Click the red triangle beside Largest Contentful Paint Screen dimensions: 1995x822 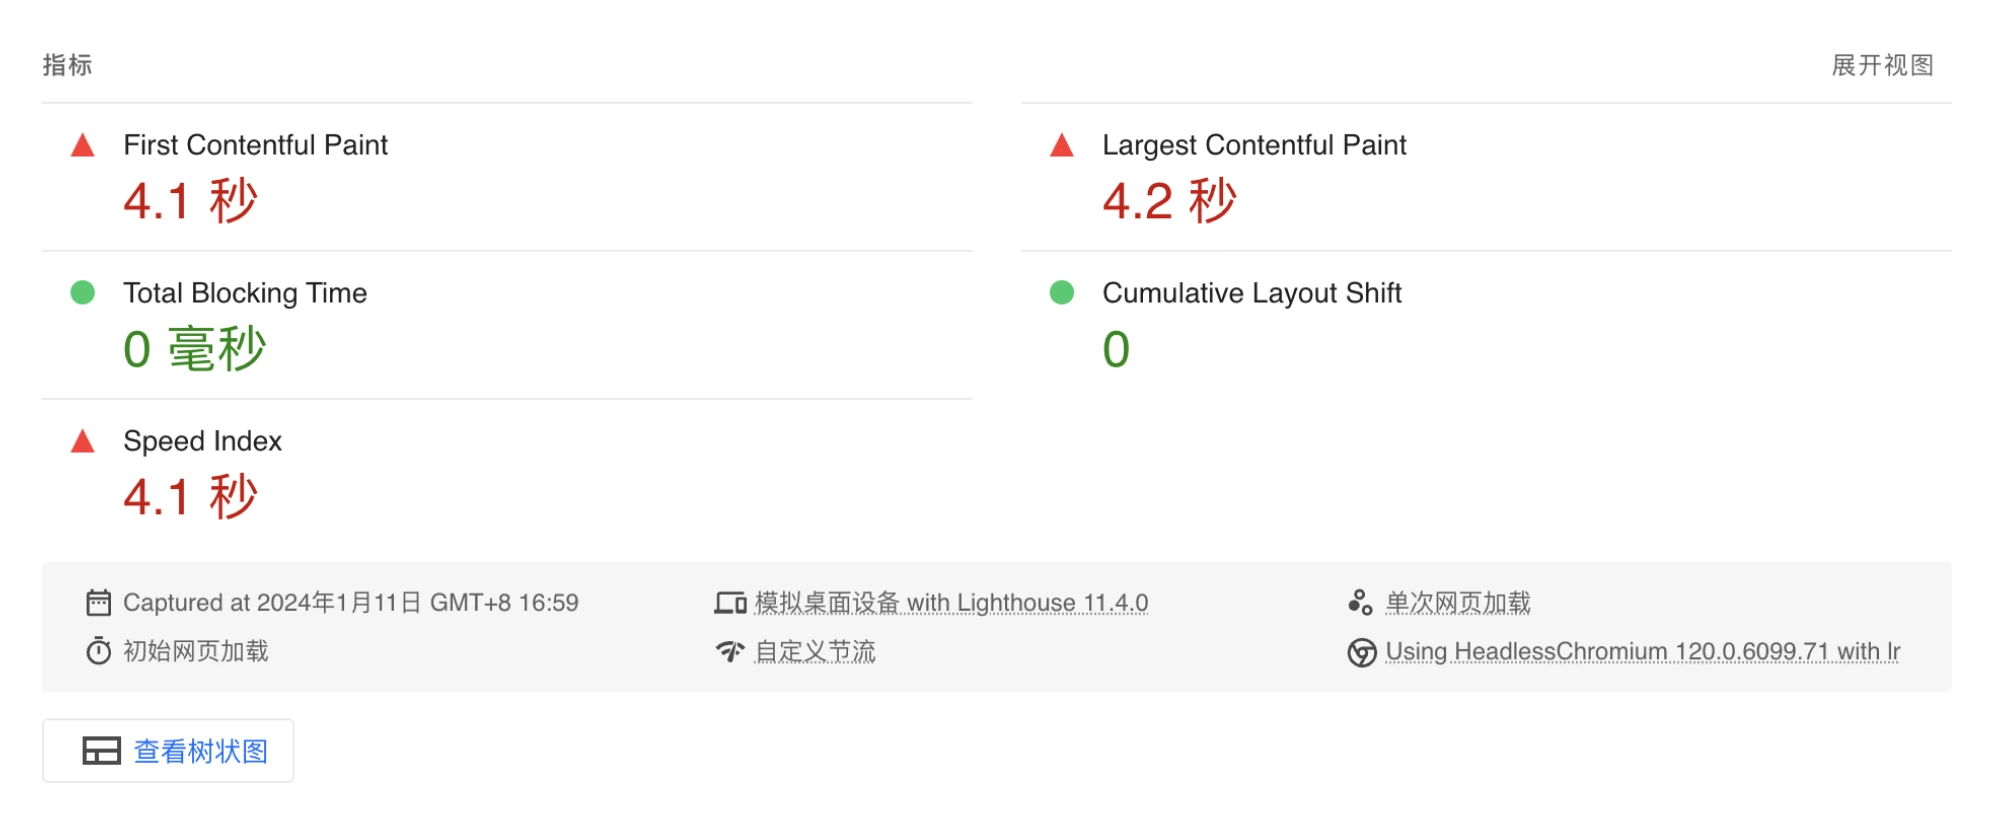(1062, 146)
